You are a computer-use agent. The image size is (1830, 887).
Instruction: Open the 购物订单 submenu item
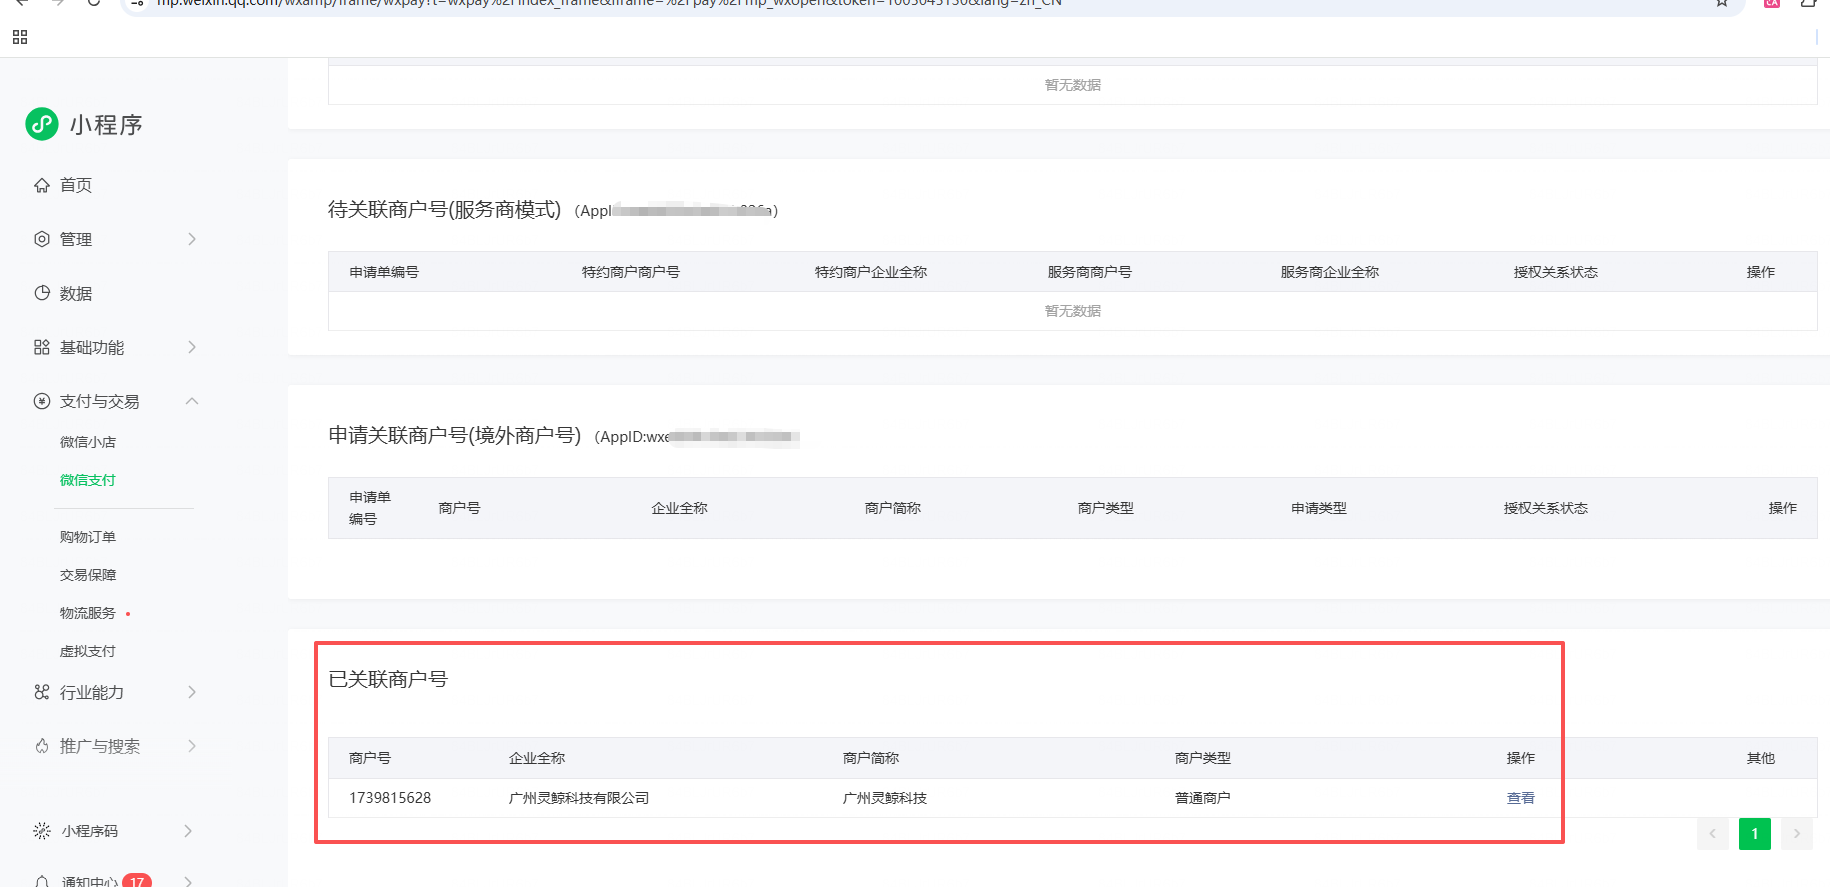click(x=88, y=537)
